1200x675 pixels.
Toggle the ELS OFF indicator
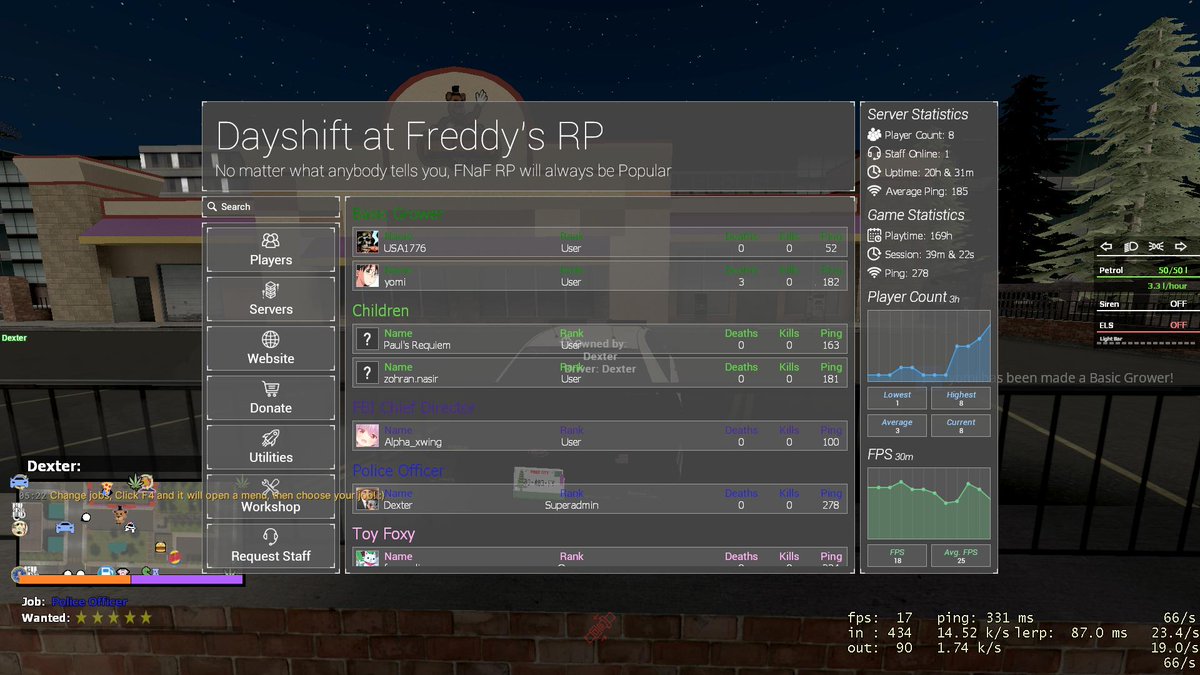click(1178, 325)
